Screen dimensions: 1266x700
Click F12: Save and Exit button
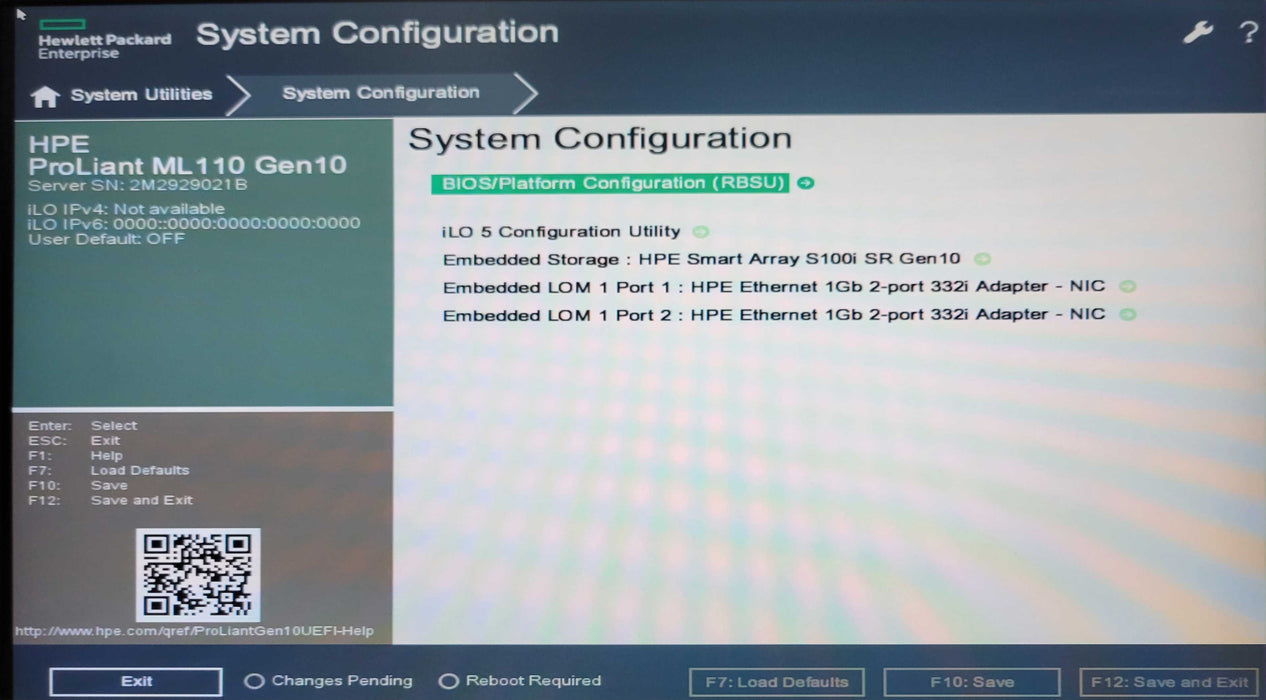pyautogui.click(x=1169, y=682)
